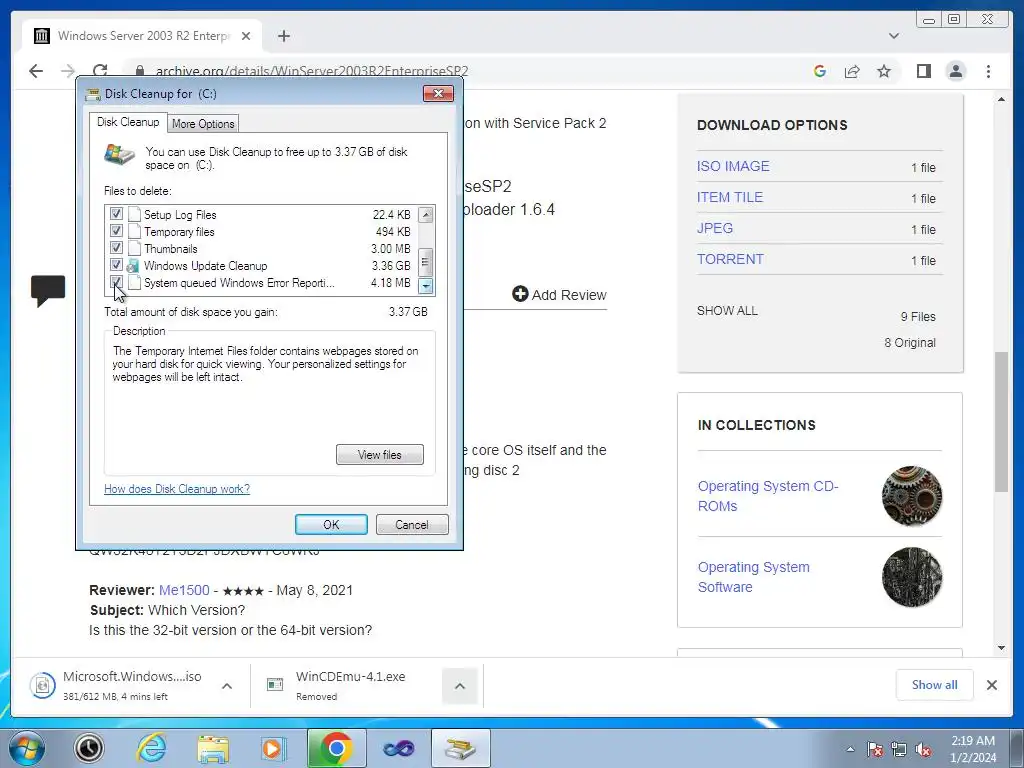
Task: Open Windows Media Player from taskbar
Action: click(273, 748)
